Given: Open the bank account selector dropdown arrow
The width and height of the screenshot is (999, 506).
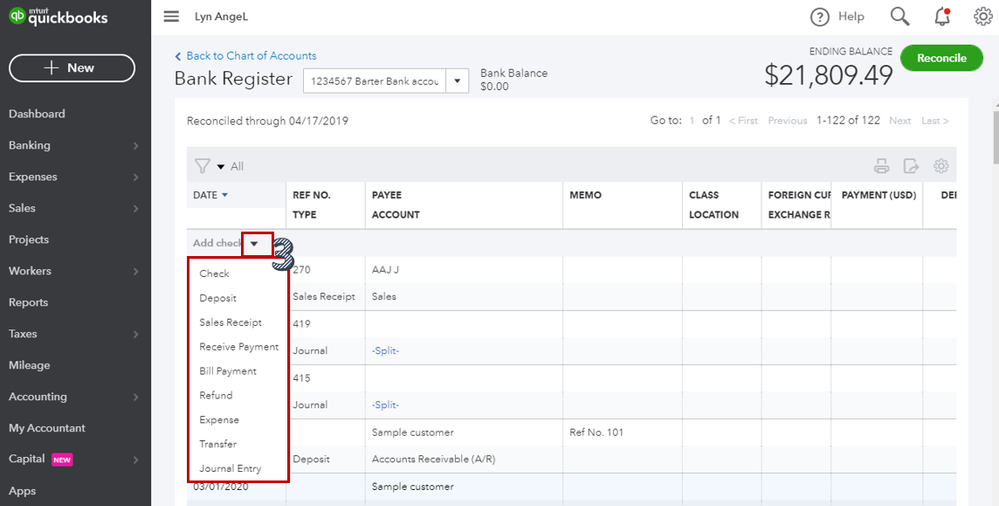Looking at the screenshot, I should [x=457, y=81].
